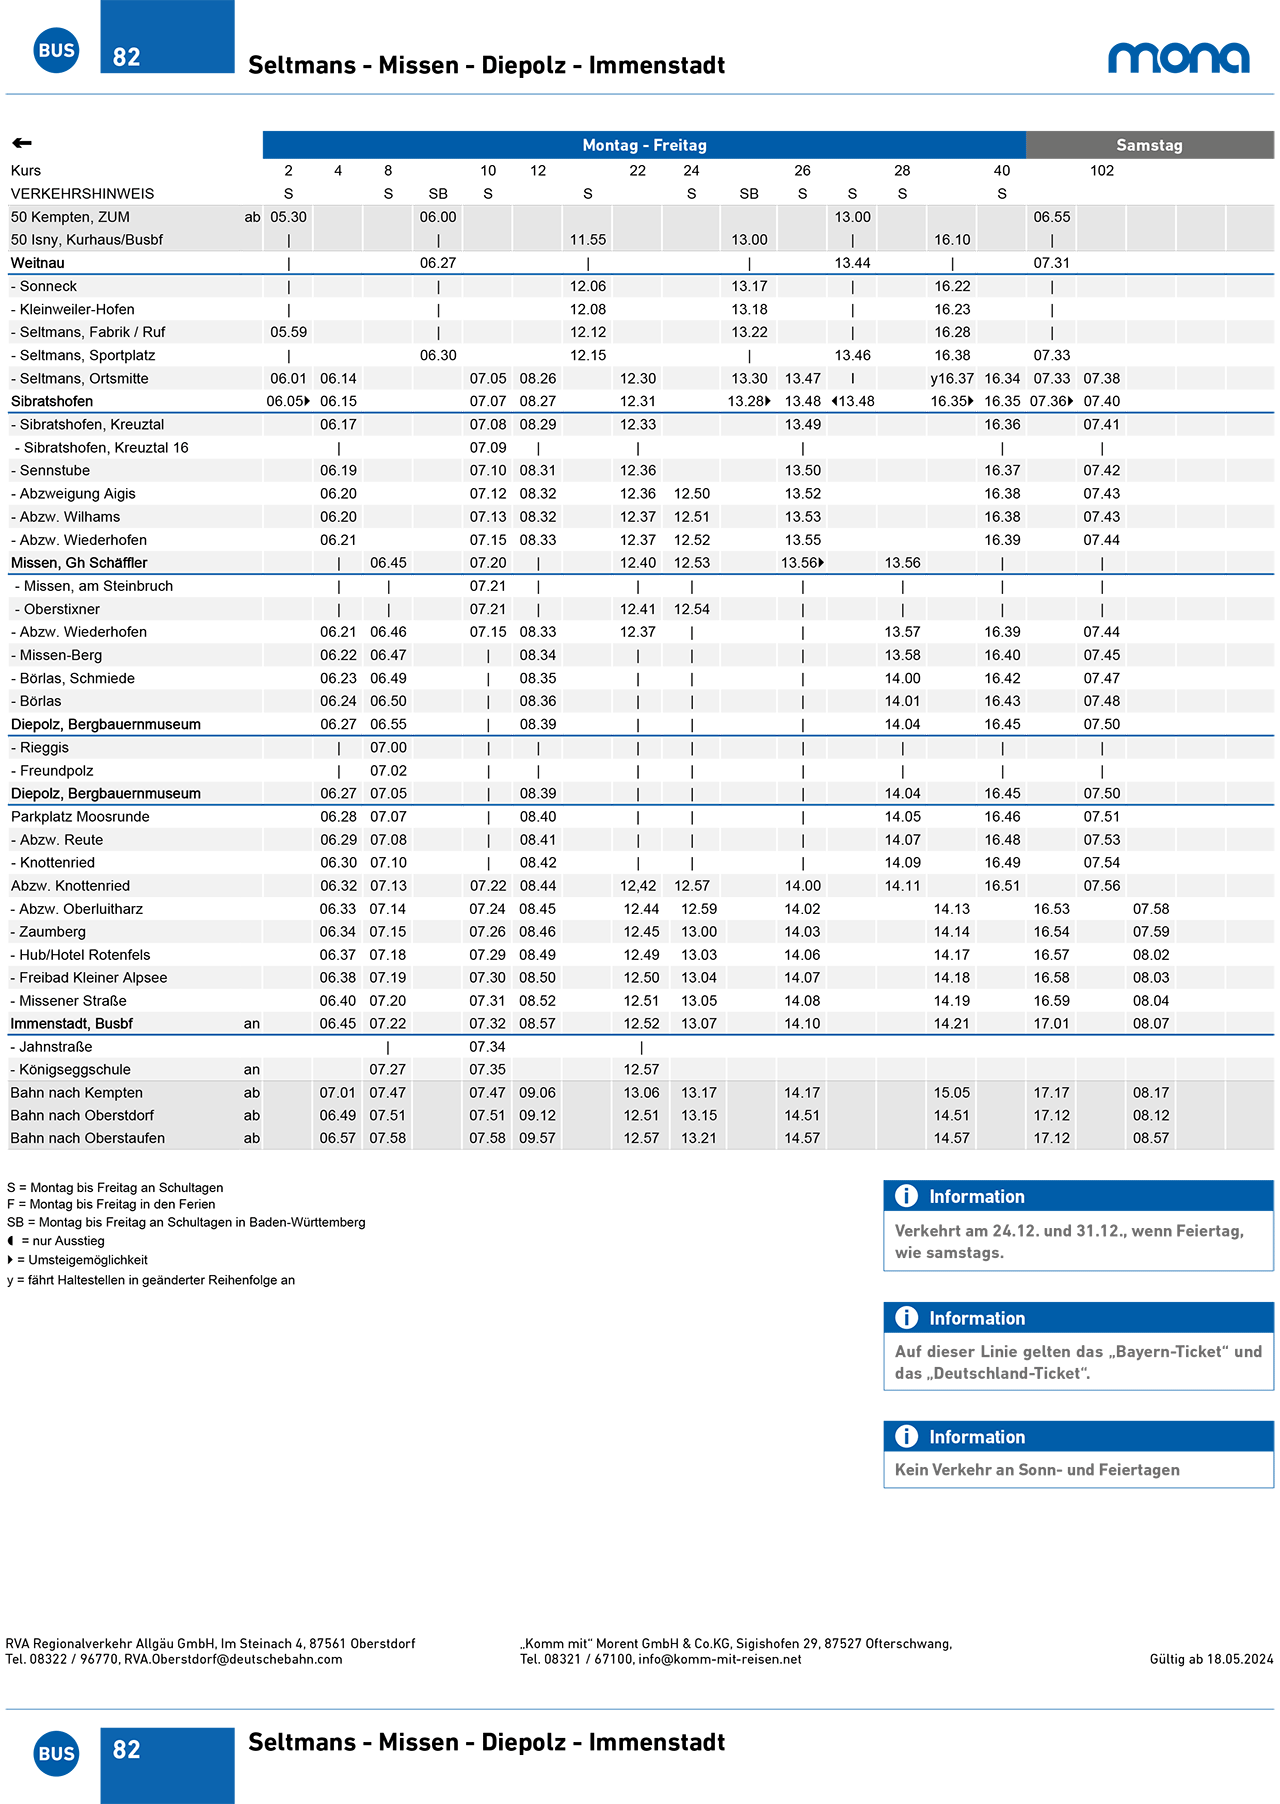Click the 82 line number box at top
This screenshot has height=1804, width=1280.
pyautogui.click(x=167, y=37)
